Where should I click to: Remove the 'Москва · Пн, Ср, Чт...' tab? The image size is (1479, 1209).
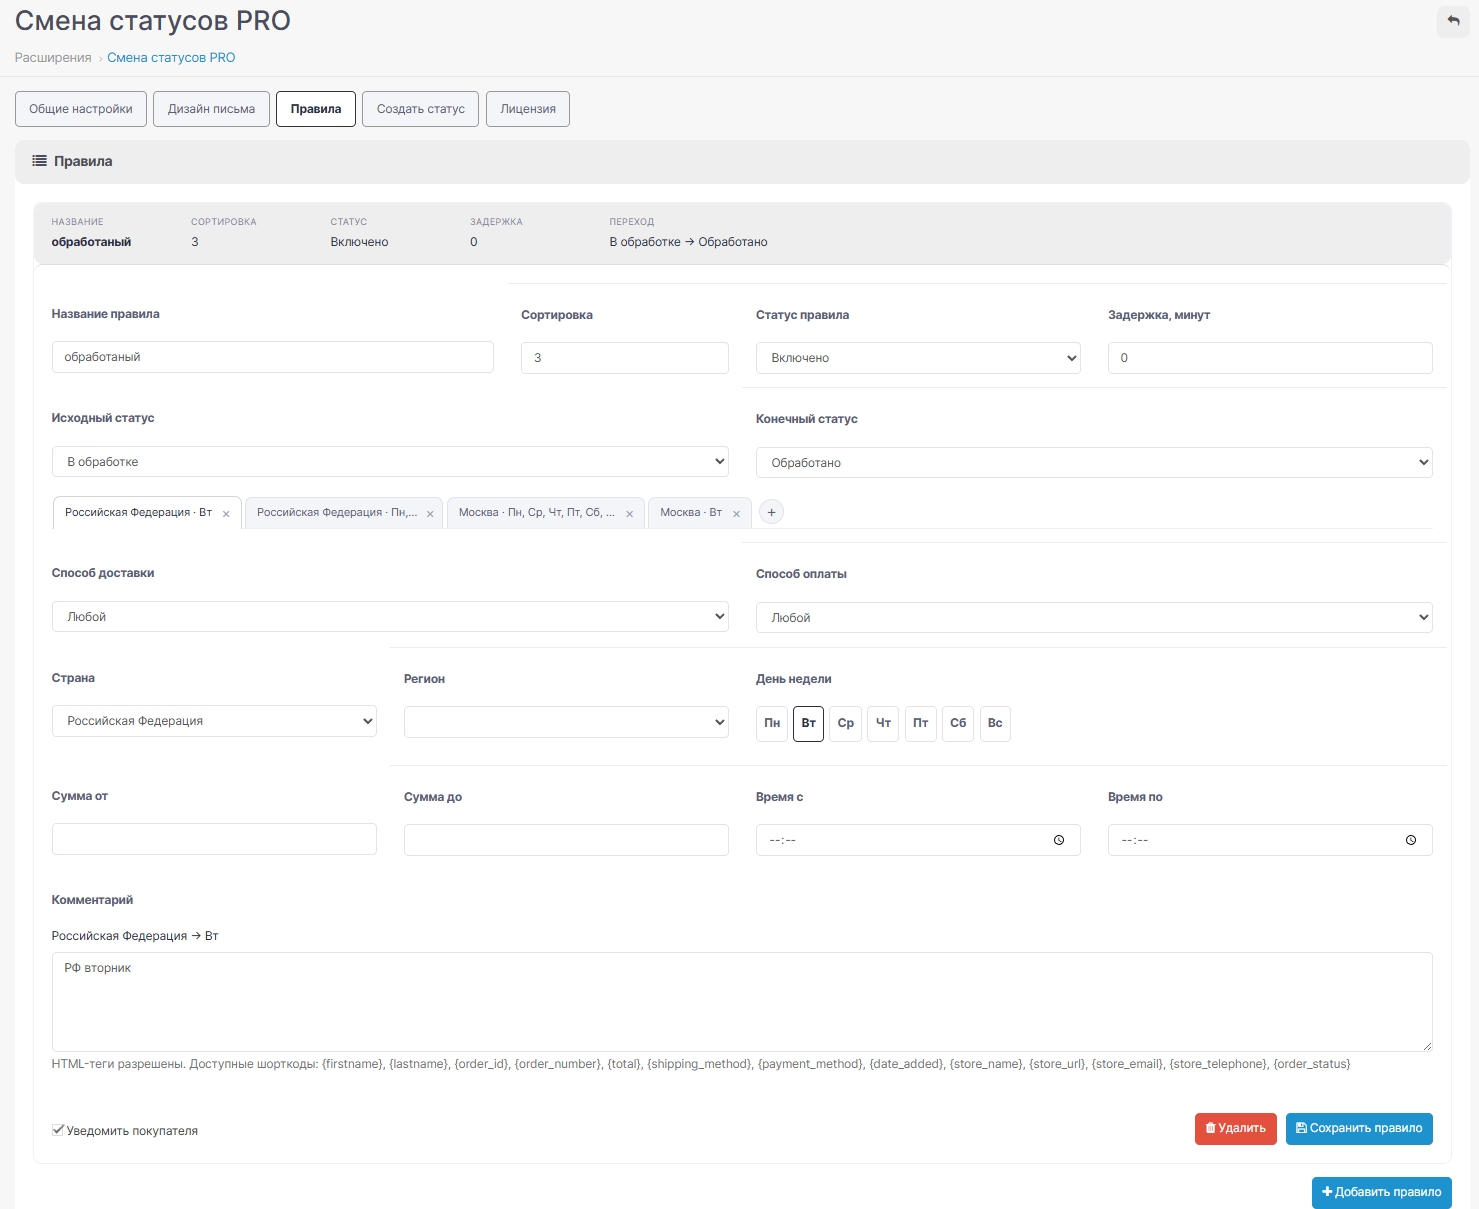629,514
